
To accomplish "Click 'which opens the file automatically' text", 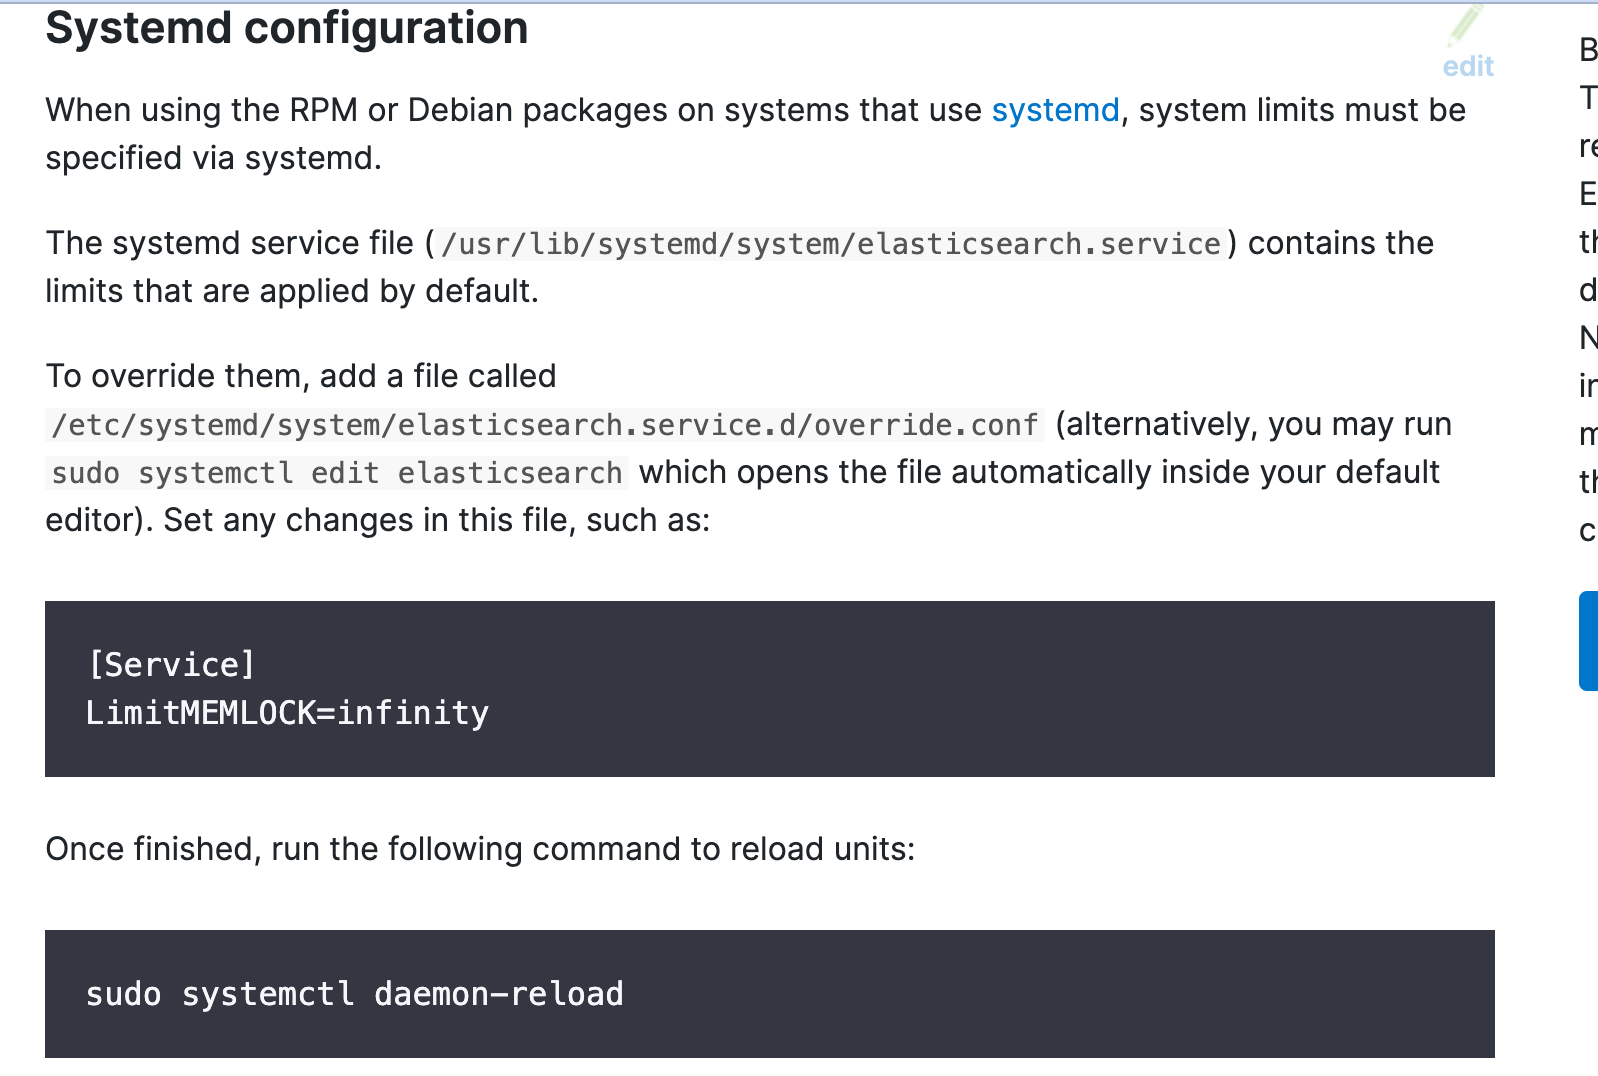I will pos(1038,472).
